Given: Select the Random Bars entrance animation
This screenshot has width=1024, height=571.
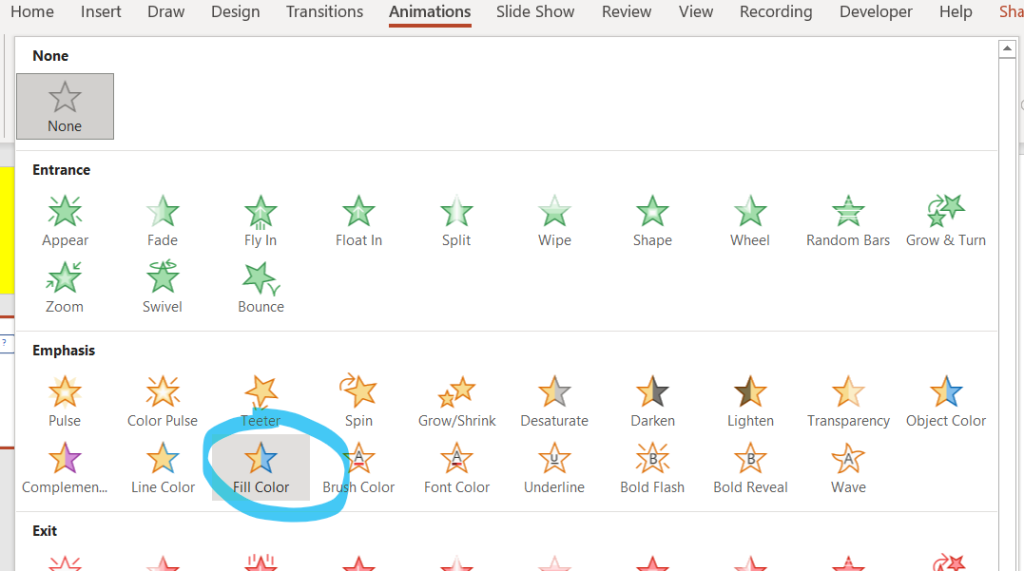Looking at the screenshot, I should point(848,221).
